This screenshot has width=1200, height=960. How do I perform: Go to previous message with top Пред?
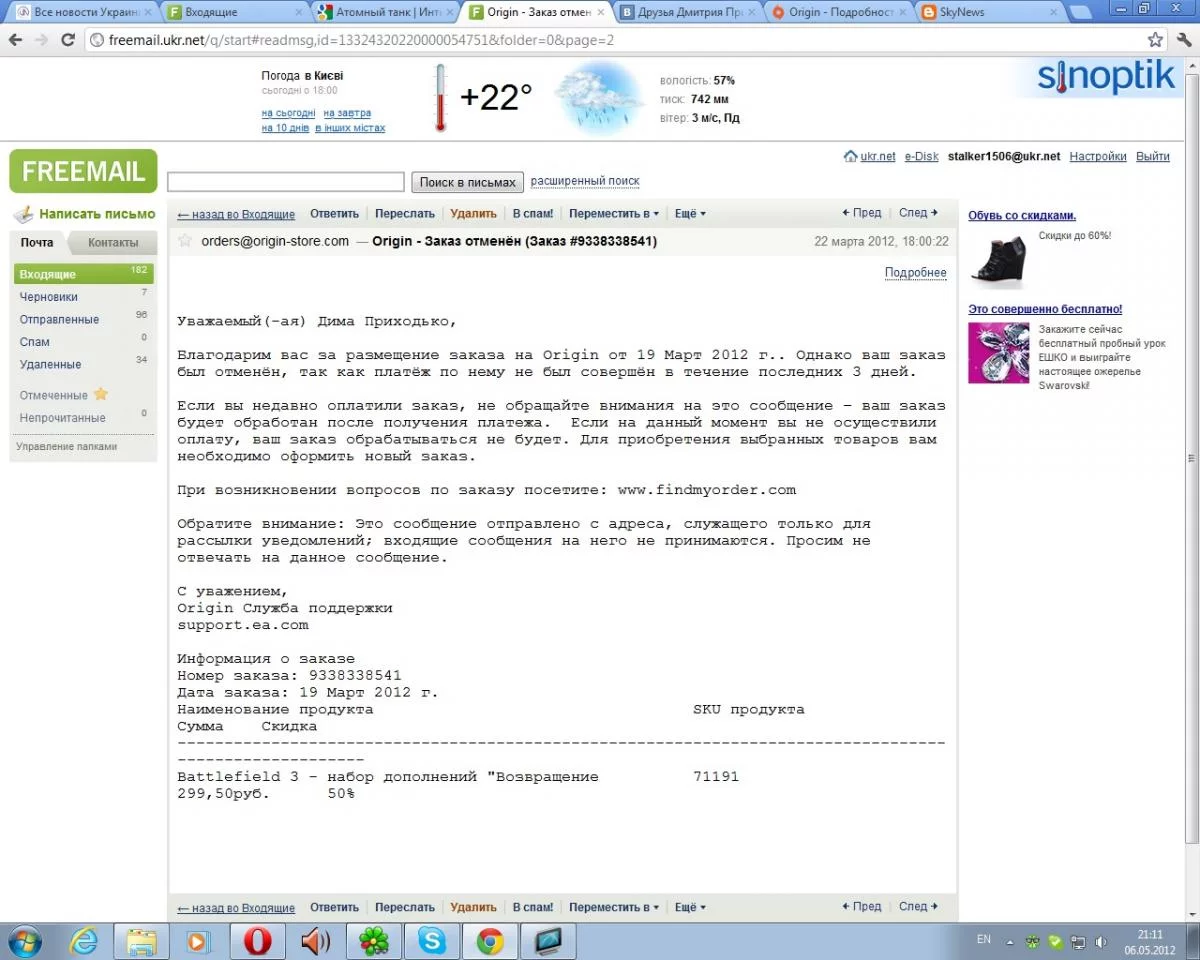tap(862, 213)
